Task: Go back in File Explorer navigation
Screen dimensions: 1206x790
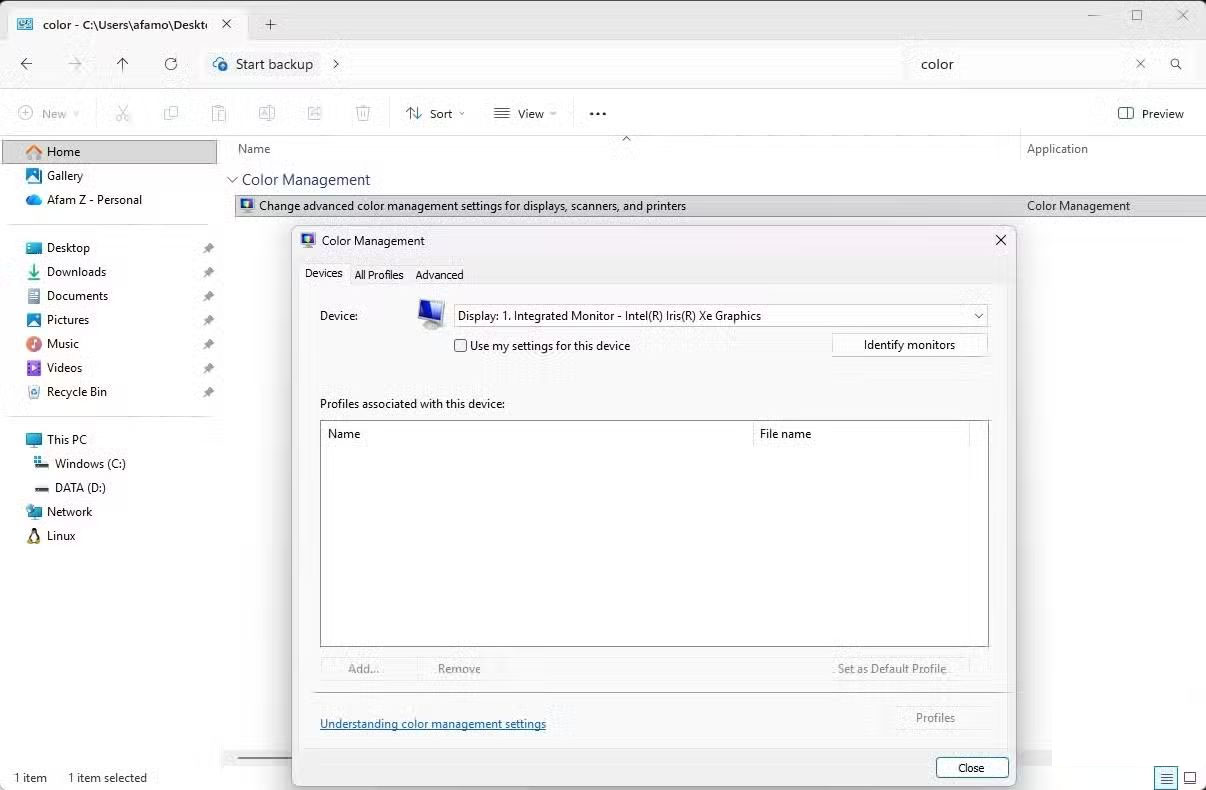Action: click(x=27, y=64)
